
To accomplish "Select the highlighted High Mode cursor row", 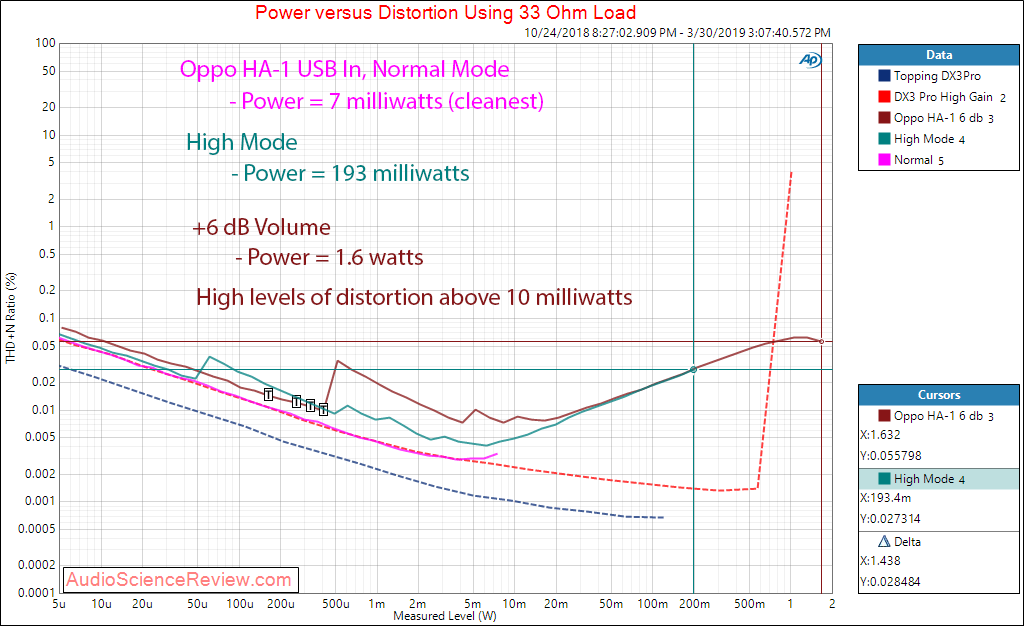I will click(x=938, y=478).
